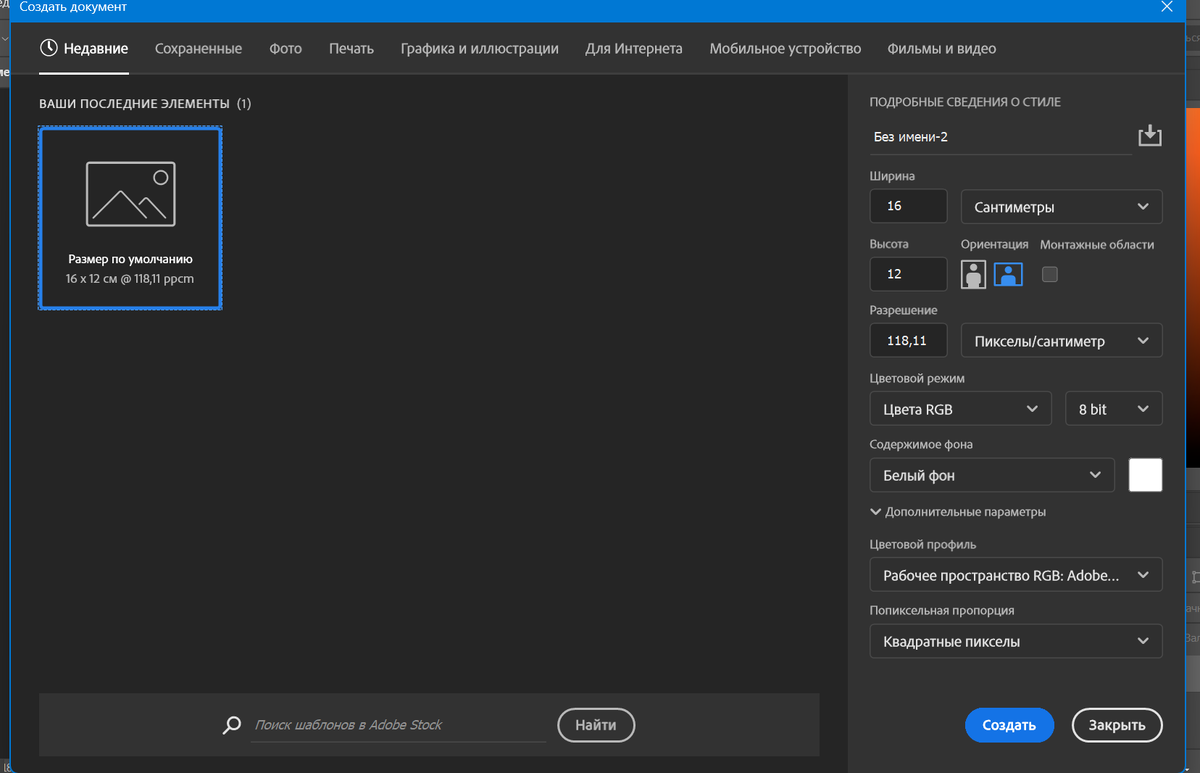Select landscape orientation icon
This screenshot has width=1200, height=773.
click(x=1008, y=274)
